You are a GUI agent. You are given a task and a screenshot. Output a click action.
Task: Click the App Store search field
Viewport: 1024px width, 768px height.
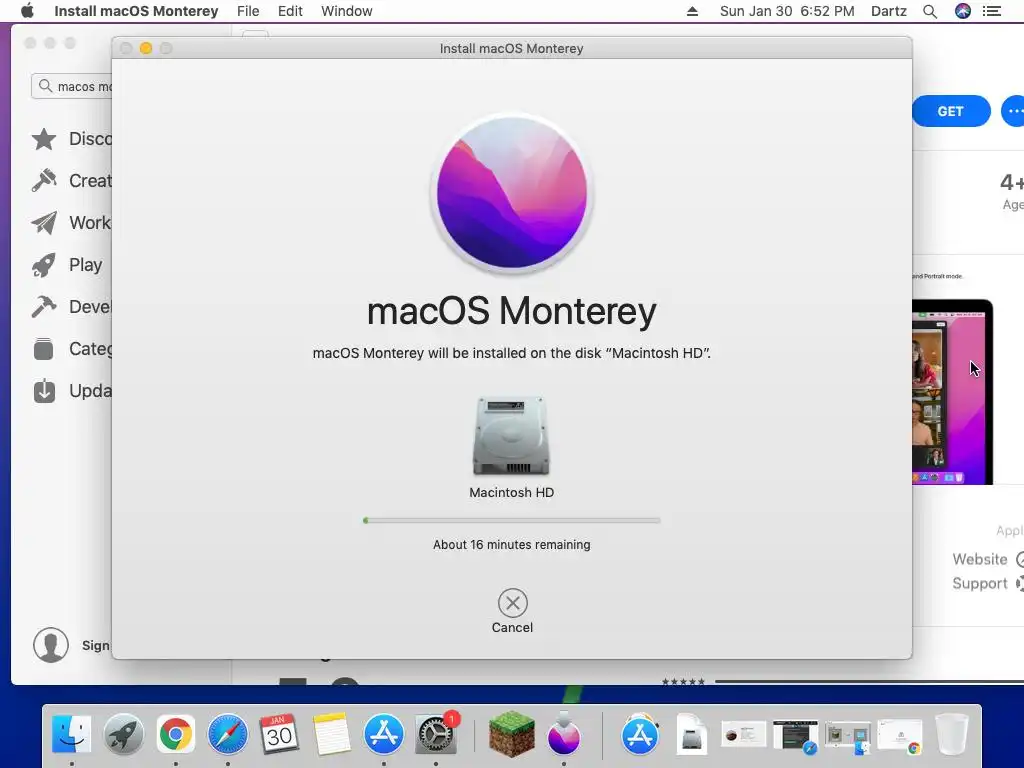click(72, 86)
